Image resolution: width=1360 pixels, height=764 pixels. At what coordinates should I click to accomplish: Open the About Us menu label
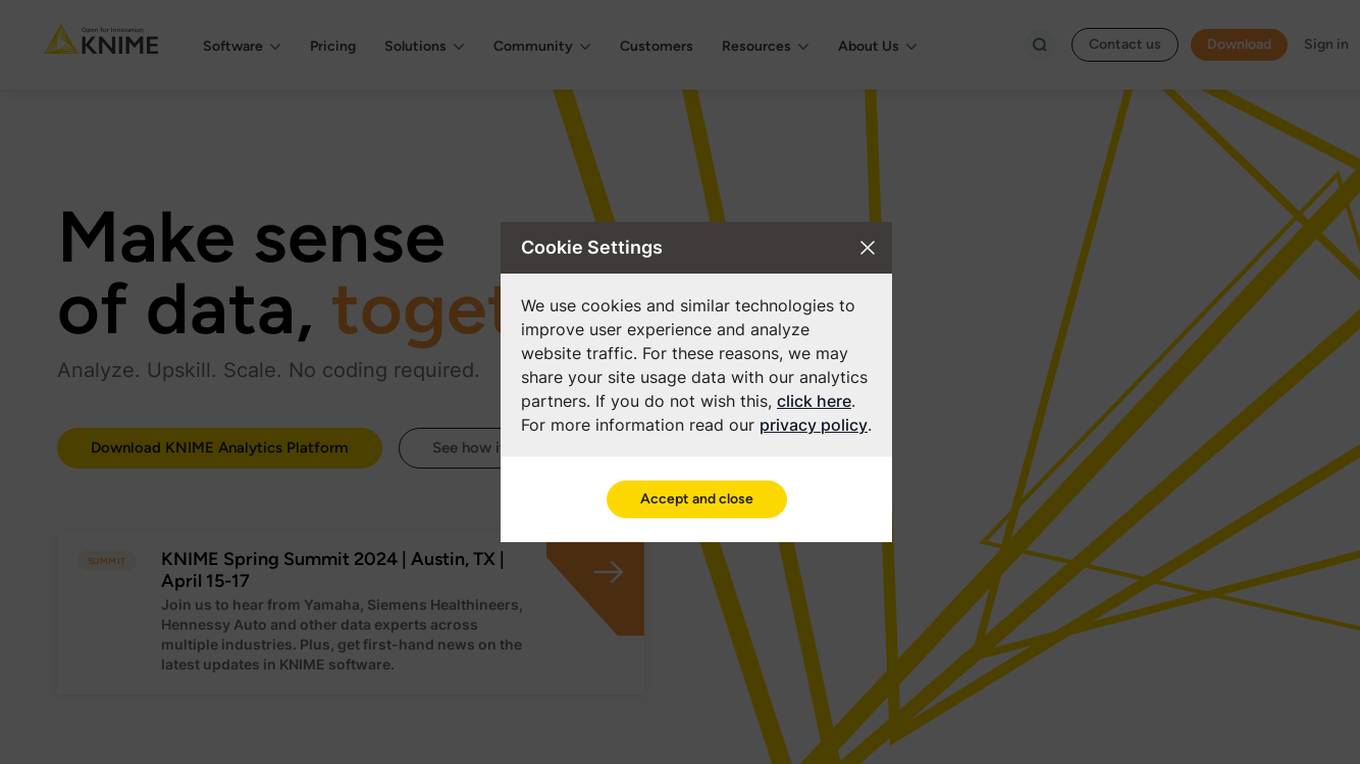click(x=868, y=46)
